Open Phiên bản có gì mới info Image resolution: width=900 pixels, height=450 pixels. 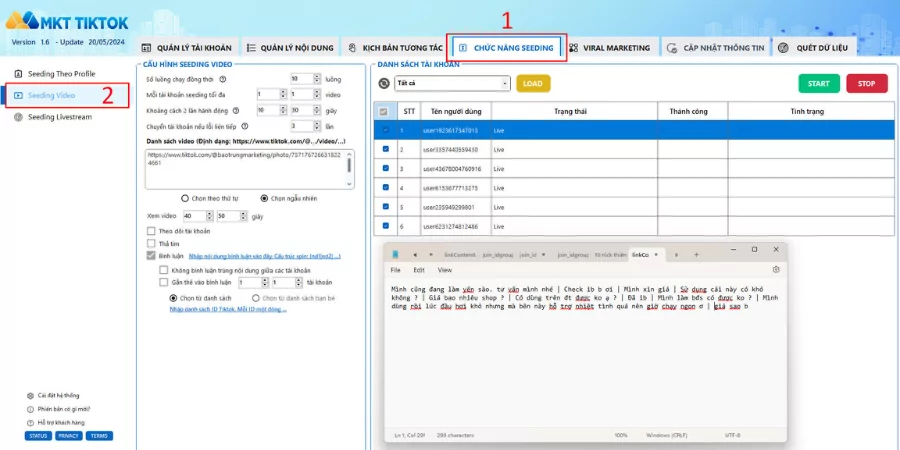[x=58, y=409]
